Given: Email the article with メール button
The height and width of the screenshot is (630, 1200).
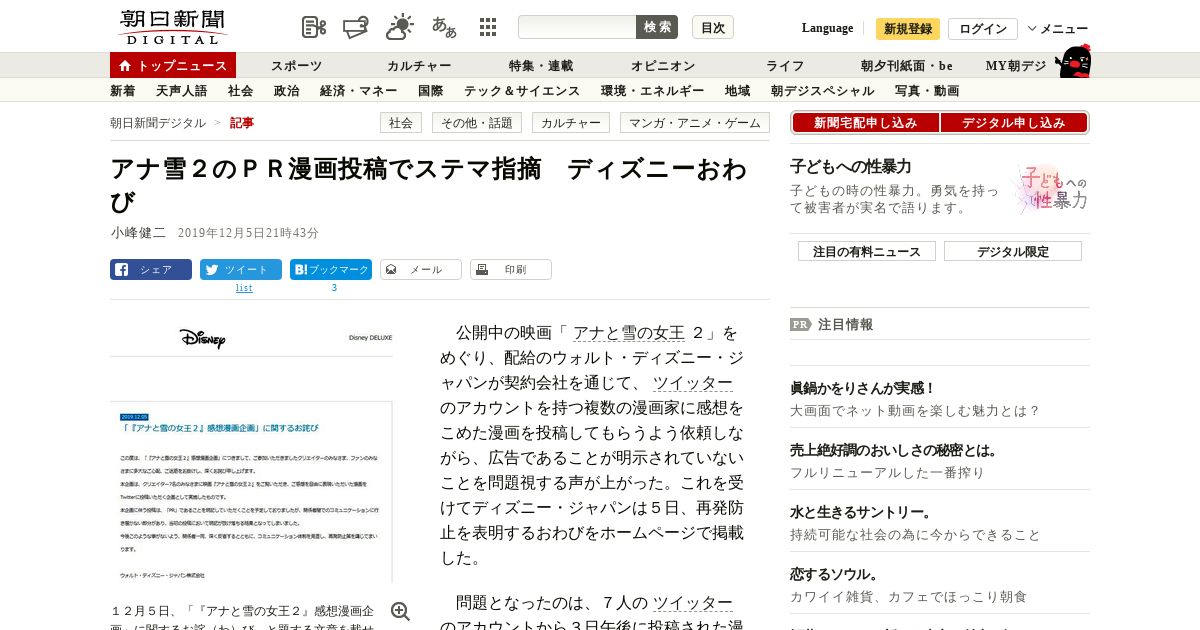Looking at the screenshot, I should 421,270.
